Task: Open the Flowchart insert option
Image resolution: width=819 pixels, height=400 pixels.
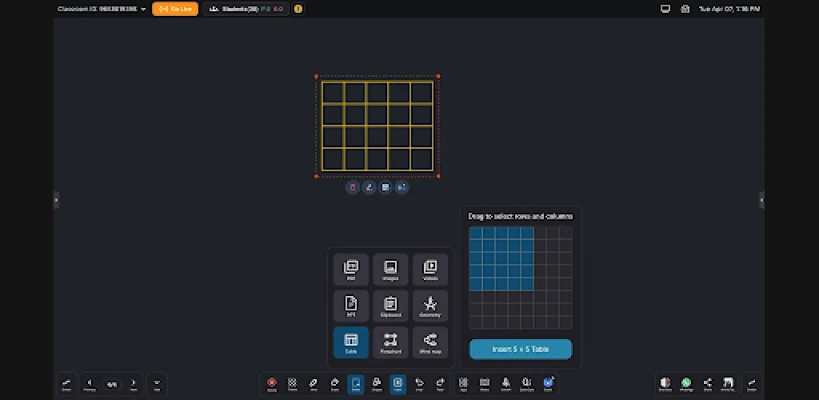Action: point(390,342)
